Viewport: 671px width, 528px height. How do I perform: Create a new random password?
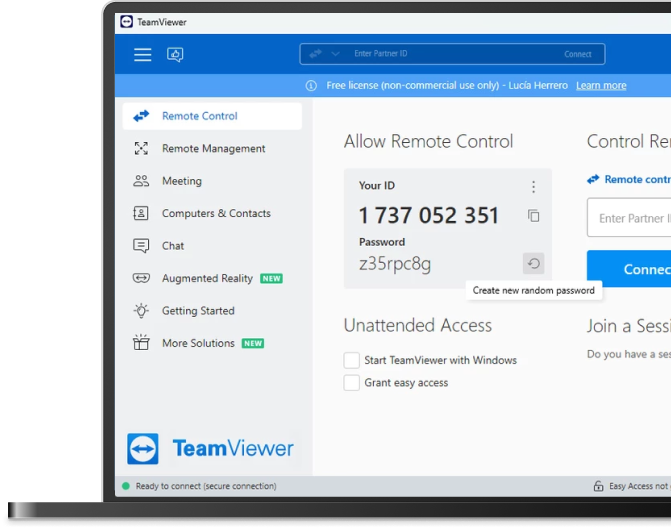[533, 264]
